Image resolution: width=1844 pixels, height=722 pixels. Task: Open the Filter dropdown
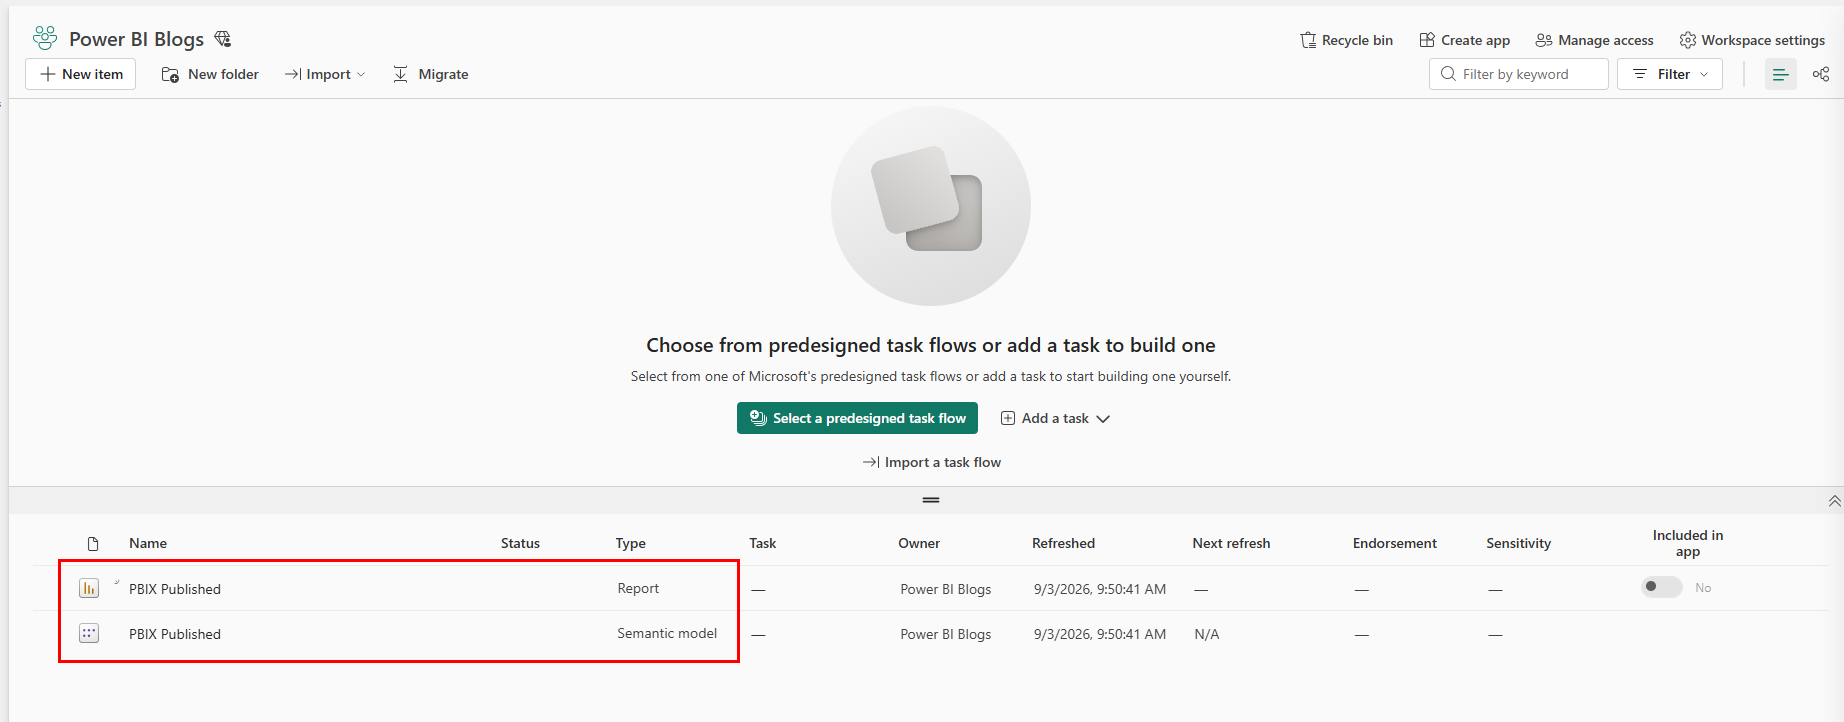[1670, 74]
